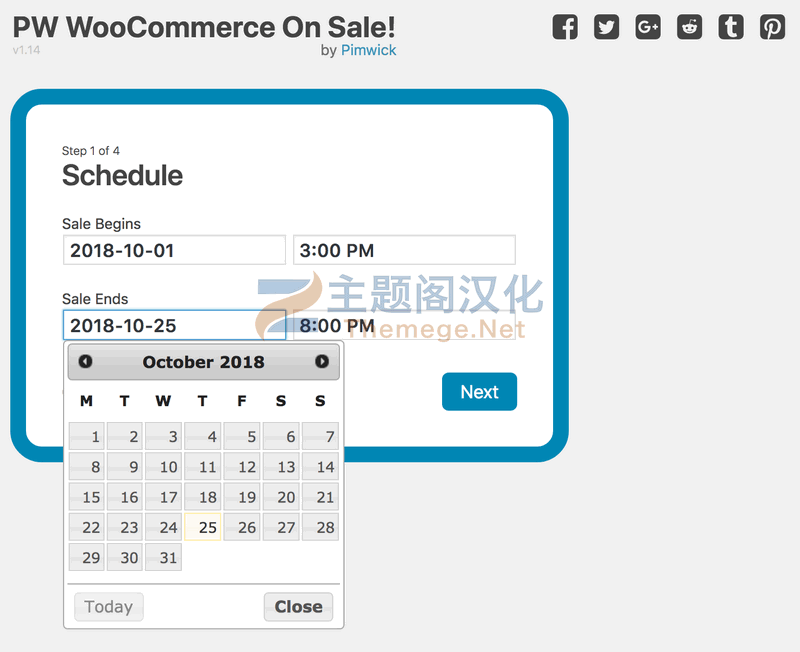Close the datepicker popup
Screen dimensions: 800x652
[x=298, y=607]
